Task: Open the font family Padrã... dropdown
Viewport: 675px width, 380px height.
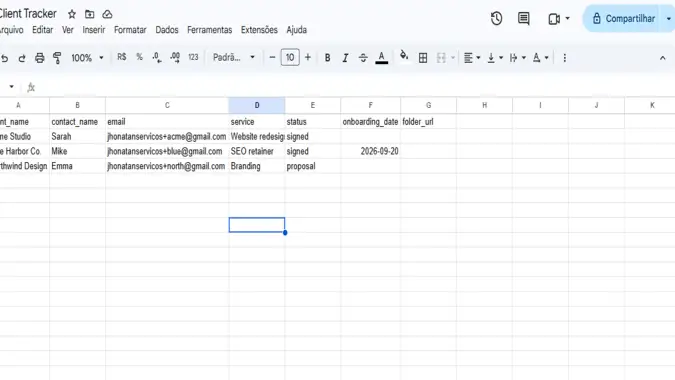Action: [234, 57]
